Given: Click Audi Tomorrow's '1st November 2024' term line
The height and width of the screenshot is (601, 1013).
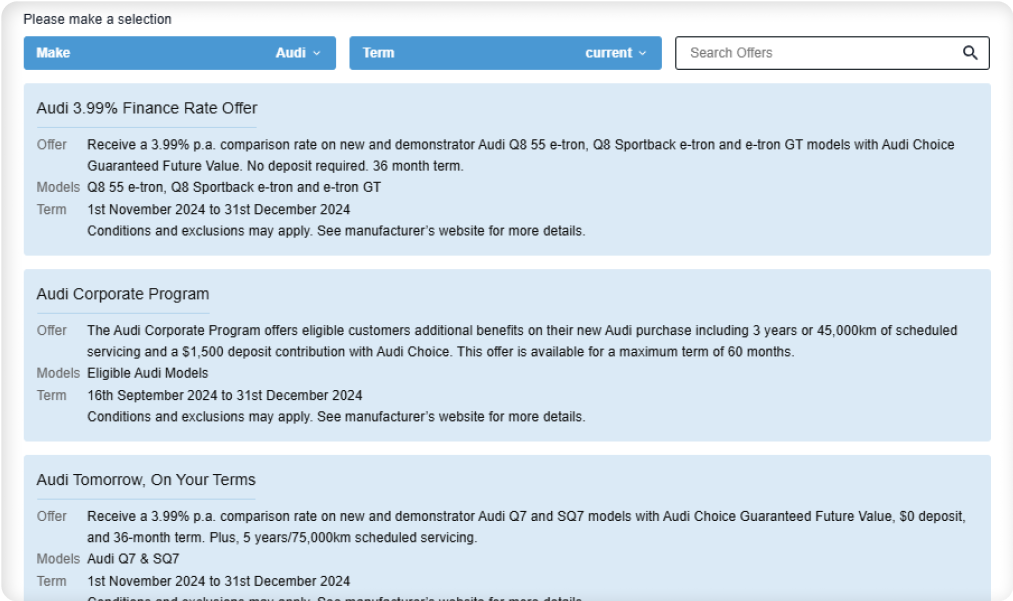Looking at the screenshot, I should point(218,582).
